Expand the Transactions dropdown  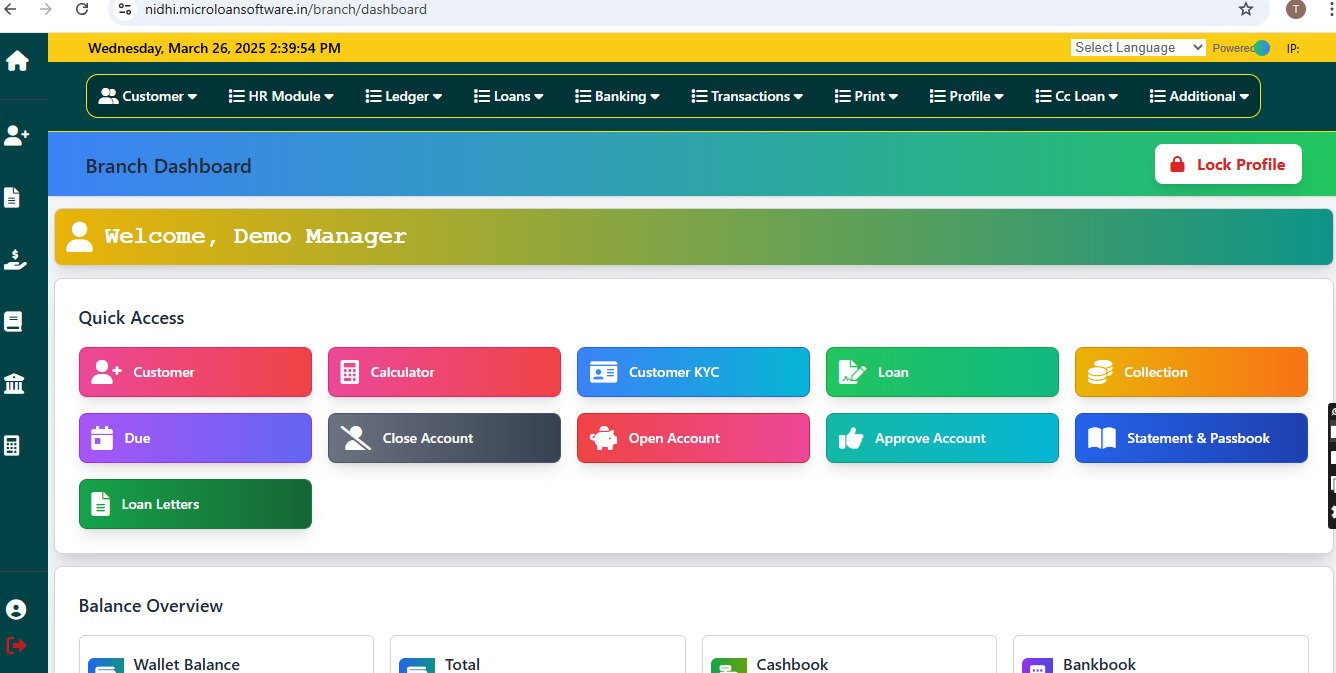pyautogui.click(x=748, y=96)
